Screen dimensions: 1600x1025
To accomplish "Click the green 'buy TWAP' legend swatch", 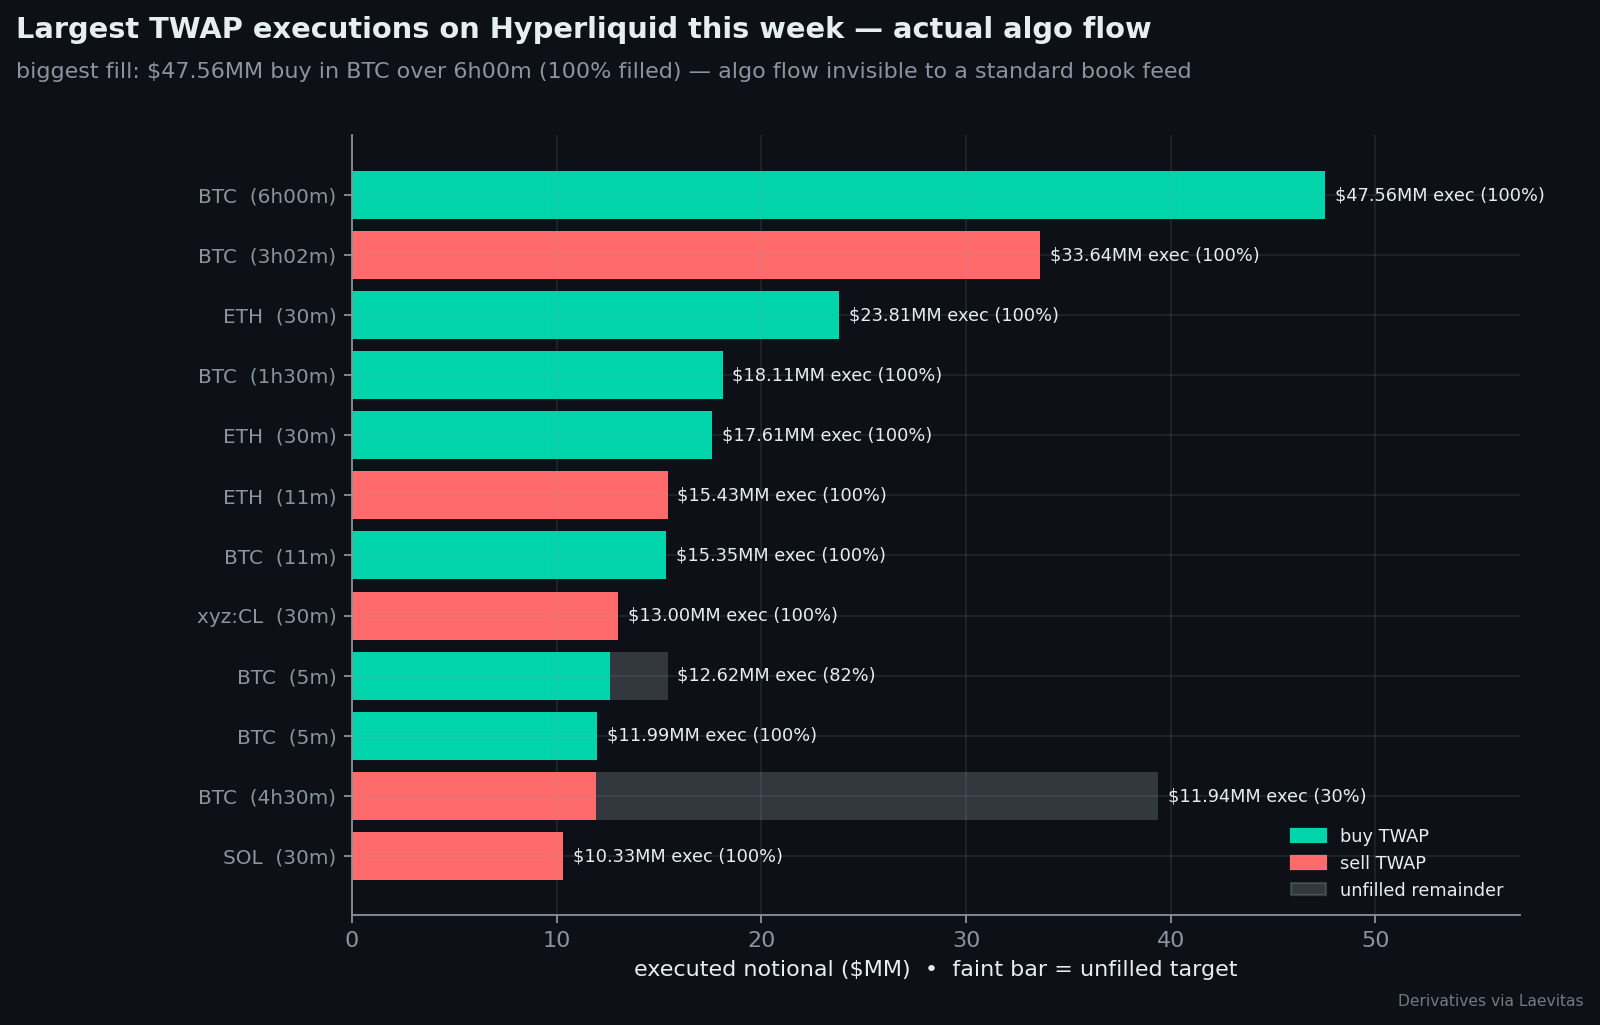I will pyautogui.click(x=1308, y=836).
